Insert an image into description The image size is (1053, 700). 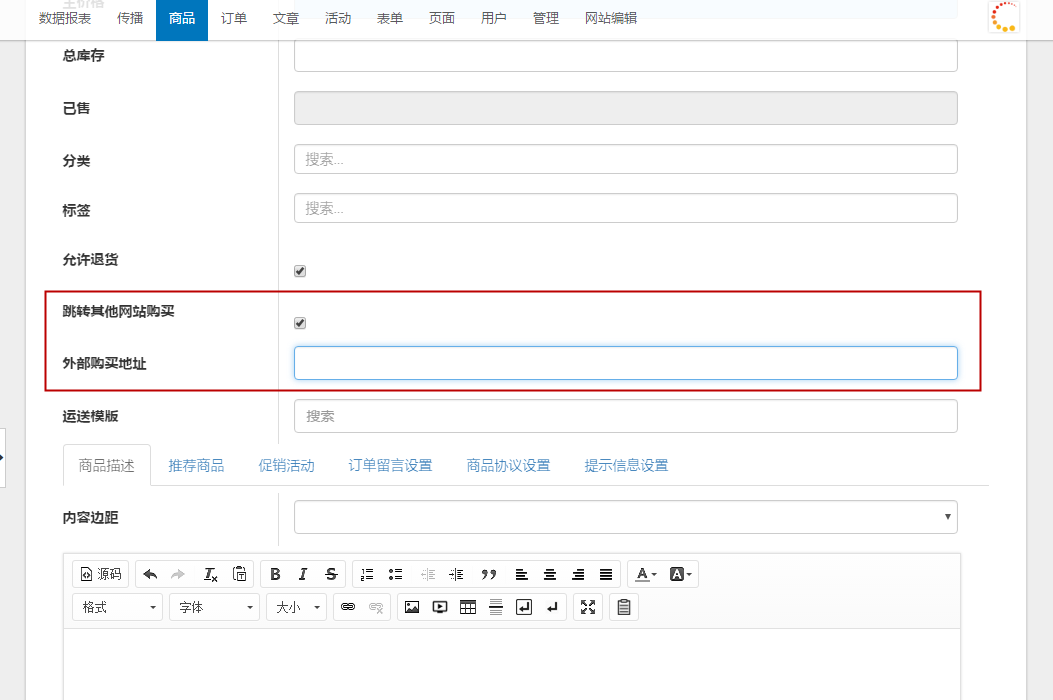[412, 607]
